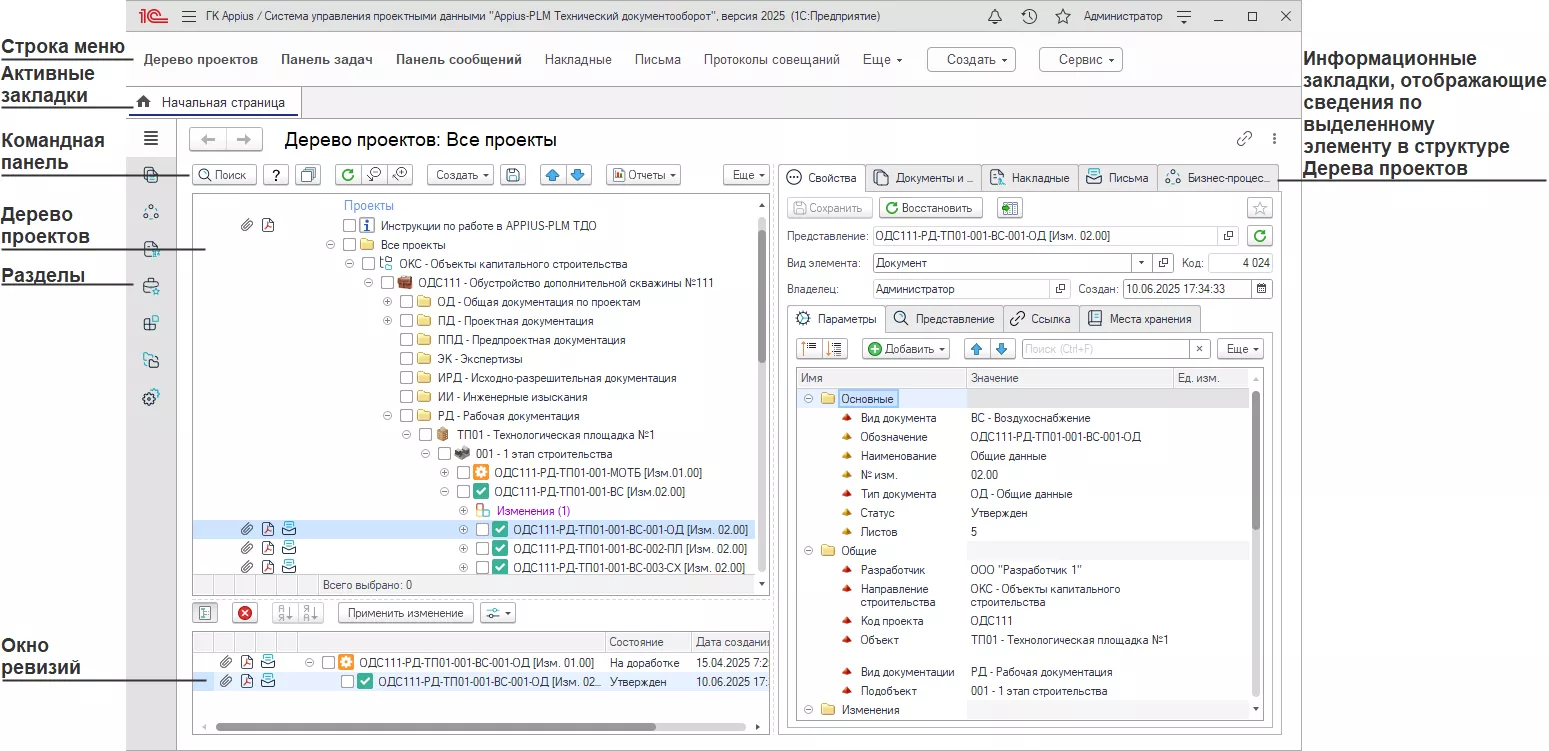The image size is (1549, 751).
Task: Click the PDF icon beside Инструкции по работе row
Action: click(x=268, y=226)
